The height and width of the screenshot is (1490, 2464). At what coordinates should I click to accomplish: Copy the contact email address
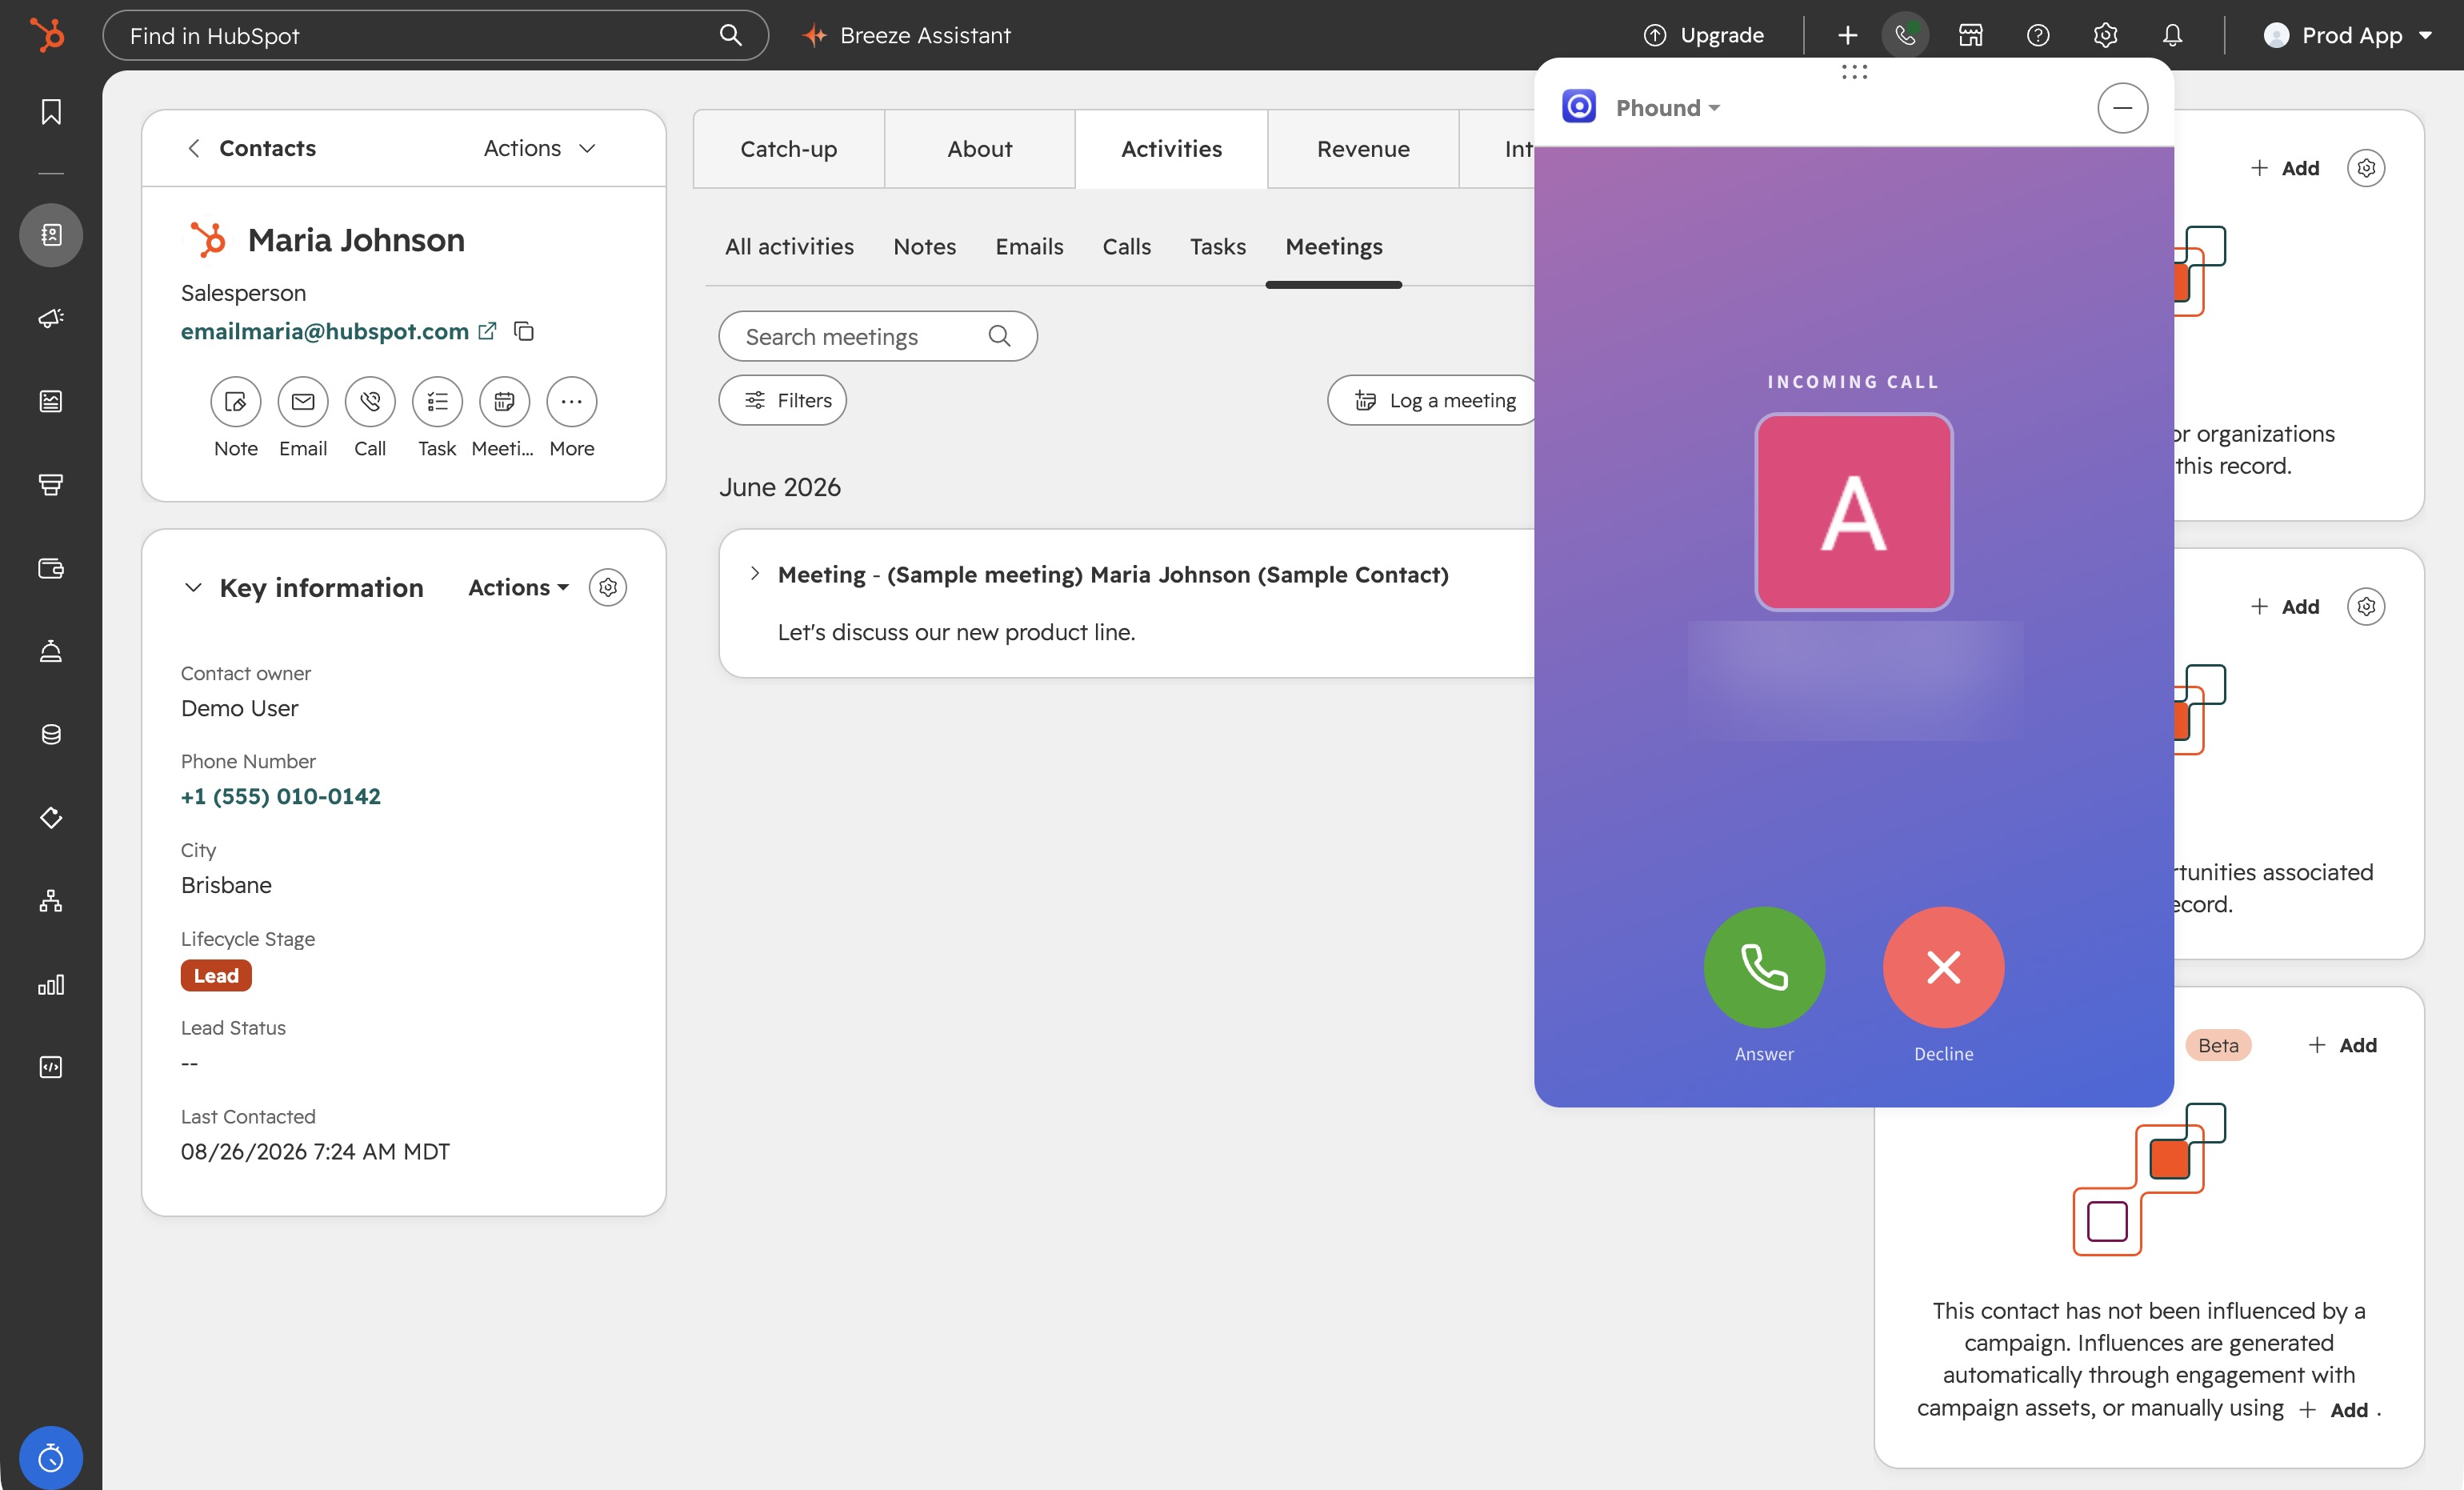pos(523,331)
